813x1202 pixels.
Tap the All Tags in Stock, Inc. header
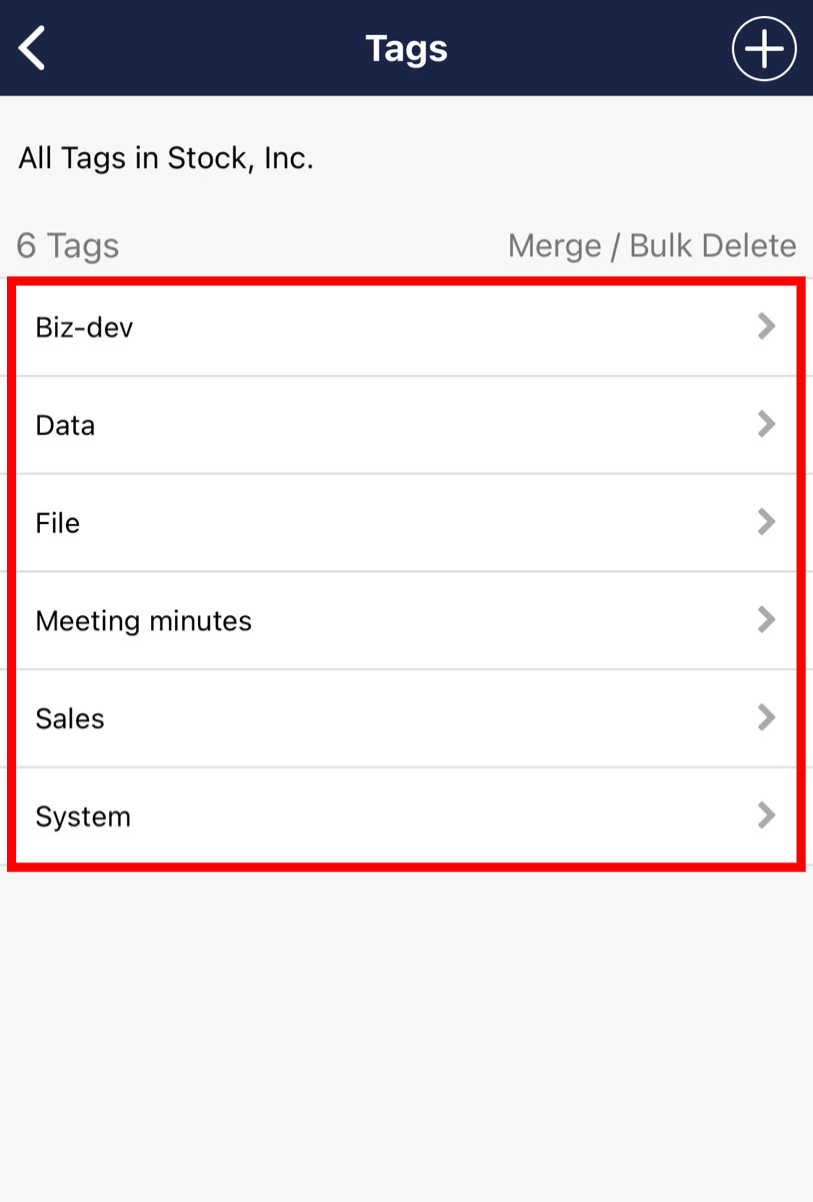tap(167, 157)
